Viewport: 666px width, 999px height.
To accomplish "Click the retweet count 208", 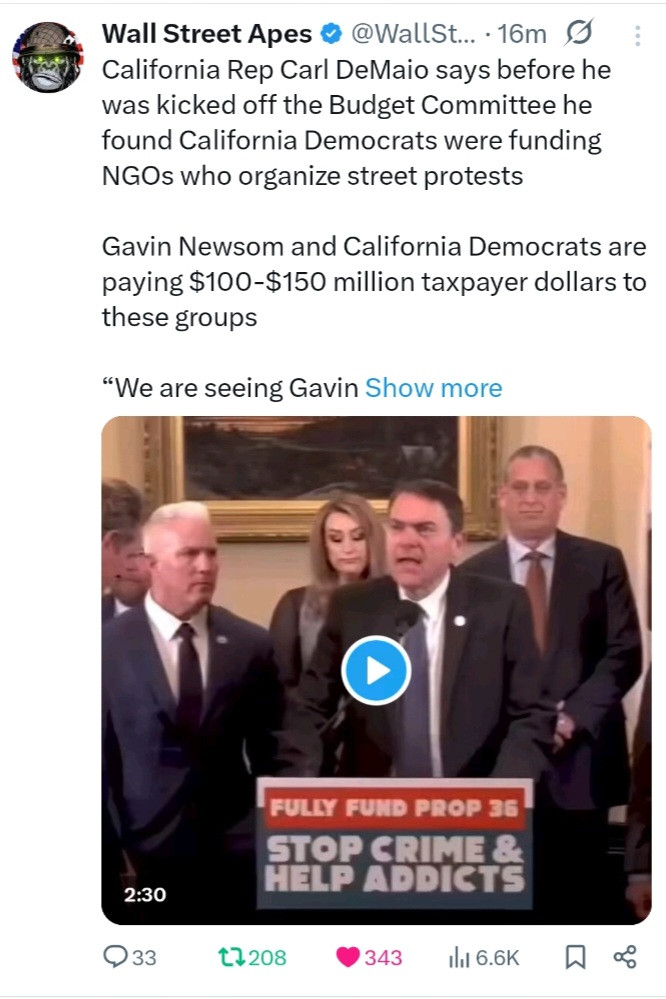I will point(267,958).
